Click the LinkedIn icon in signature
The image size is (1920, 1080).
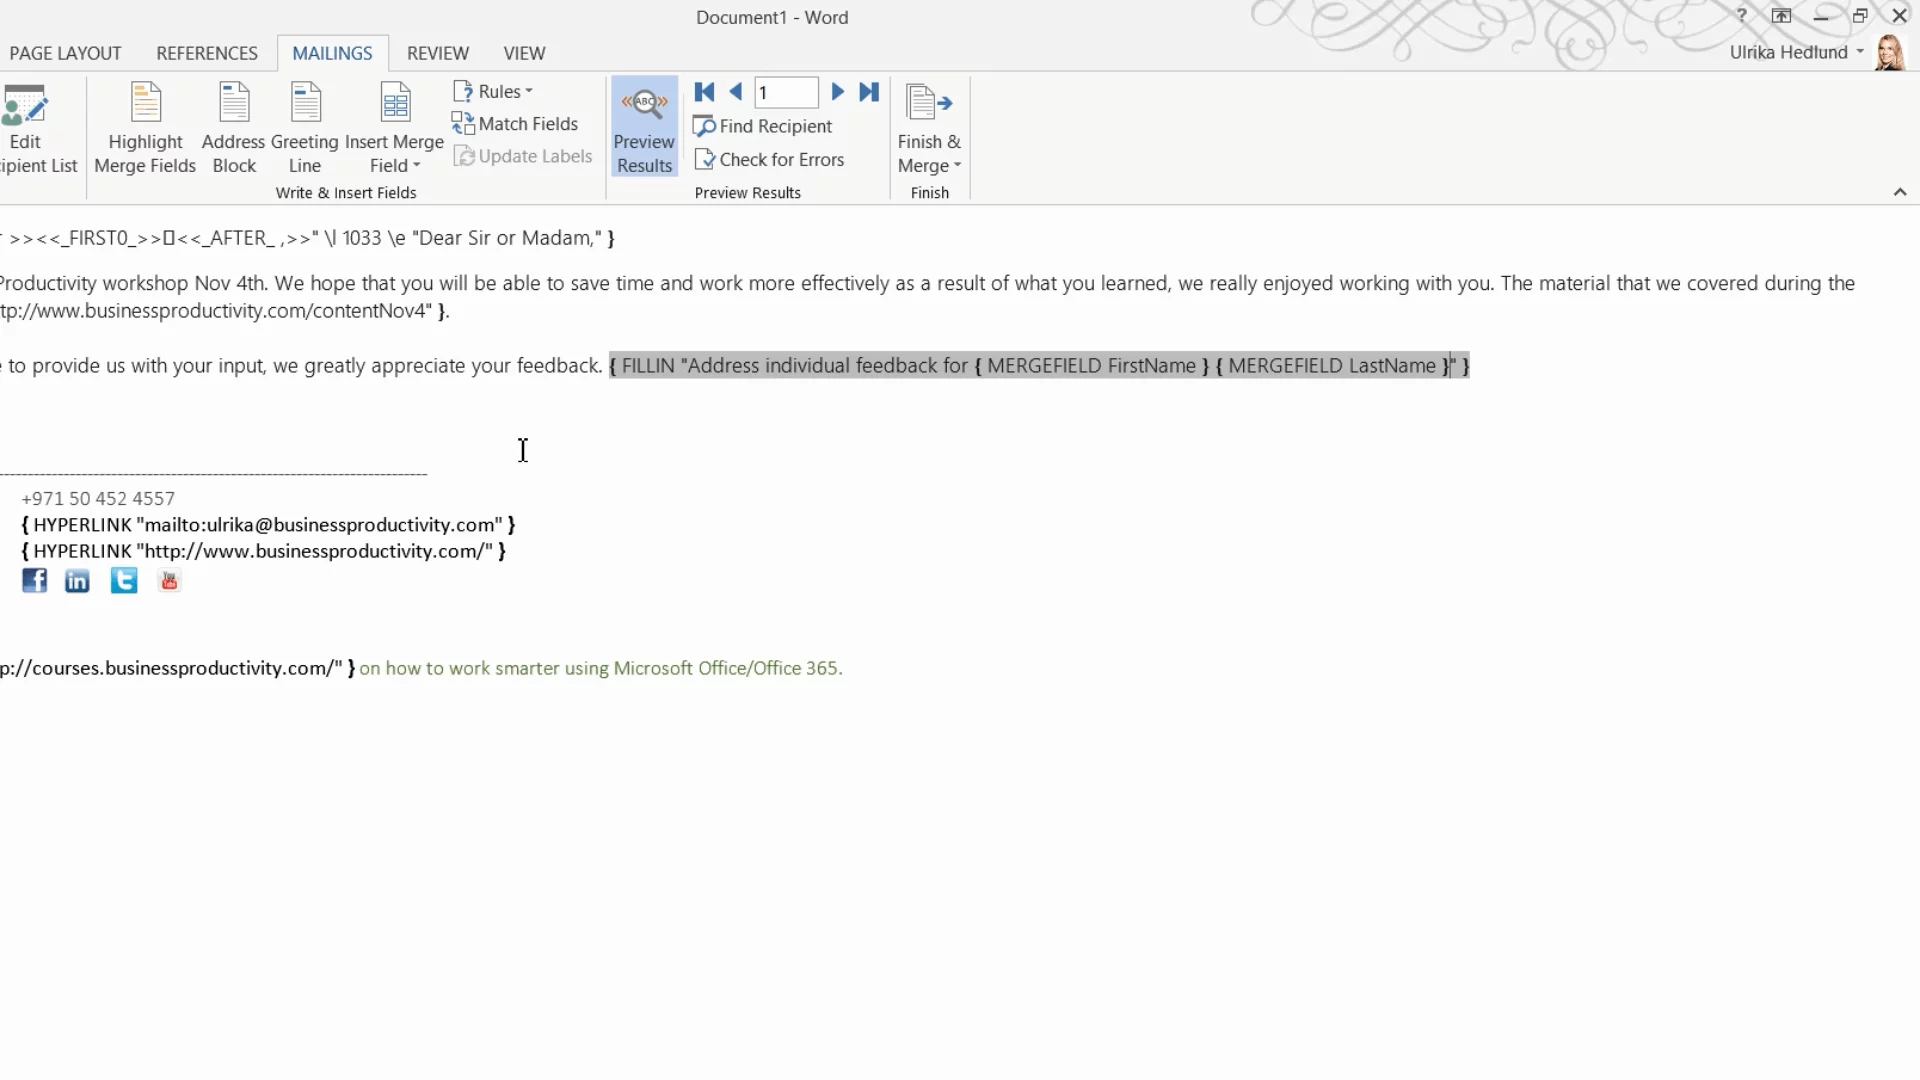pyautogui.click(x=77, y=581)
